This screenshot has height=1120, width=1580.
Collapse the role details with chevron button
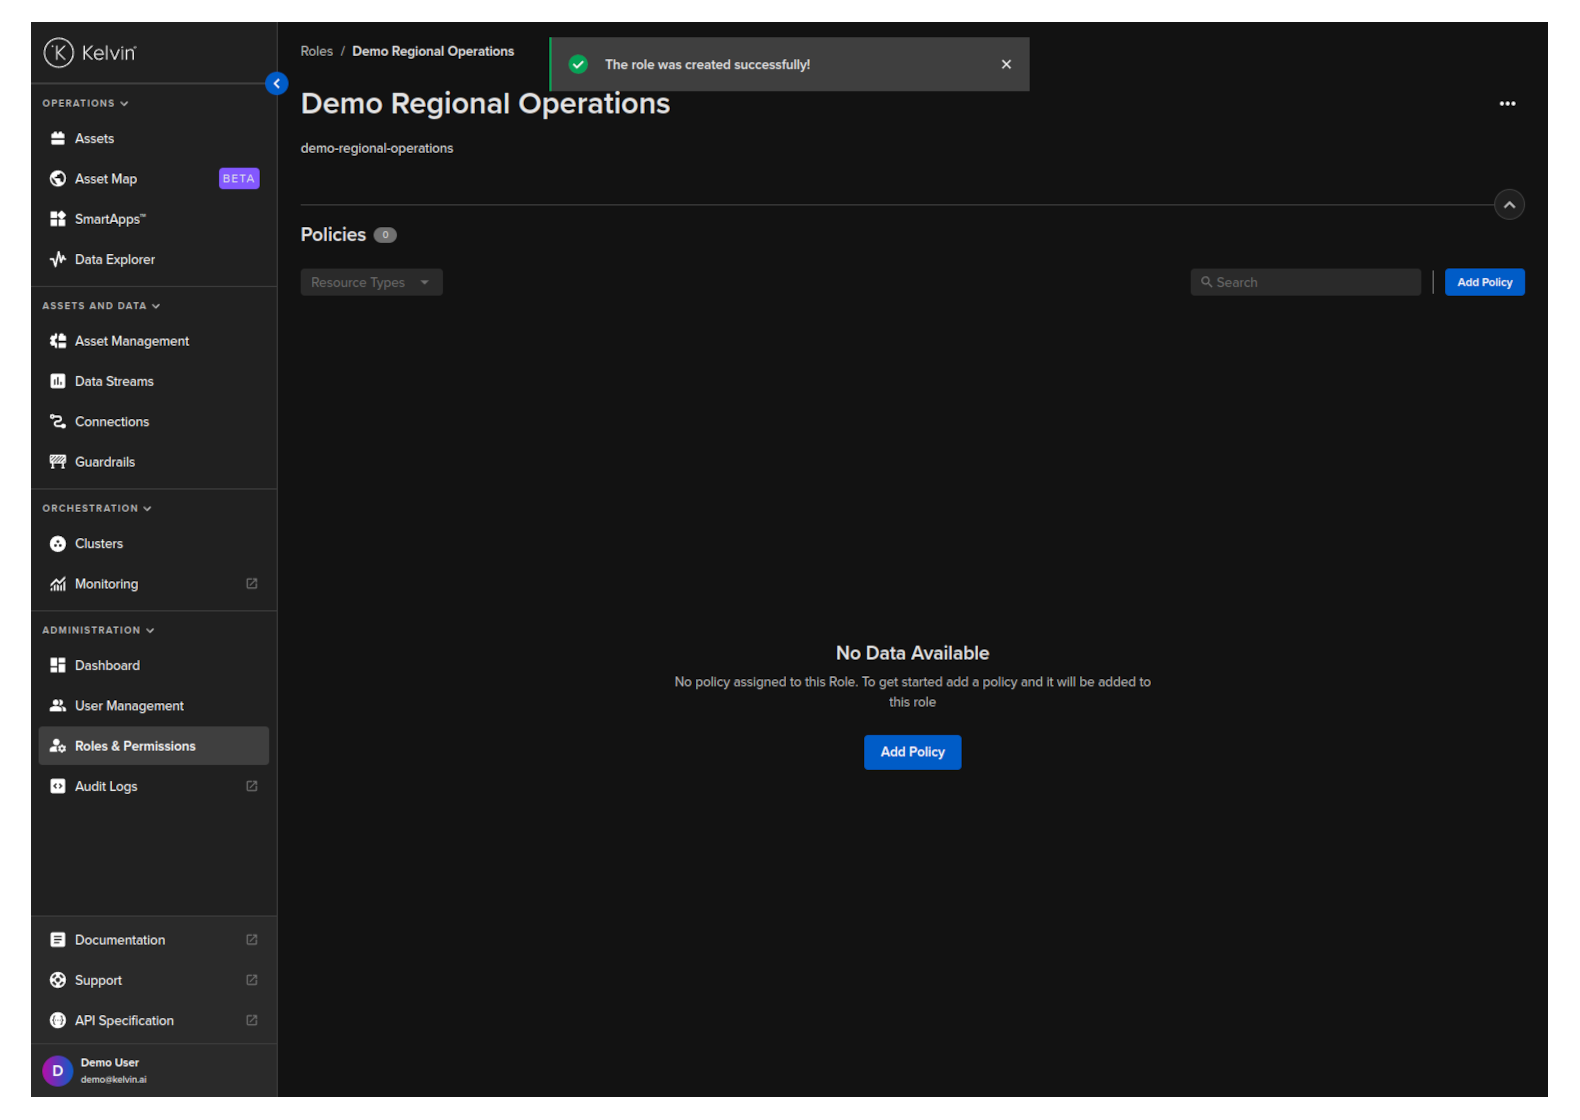(x=1508, y=205)
